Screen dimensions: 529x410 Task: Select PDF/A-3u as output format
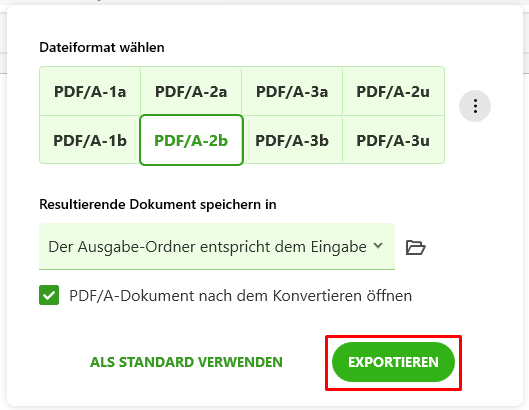point(393,140)
